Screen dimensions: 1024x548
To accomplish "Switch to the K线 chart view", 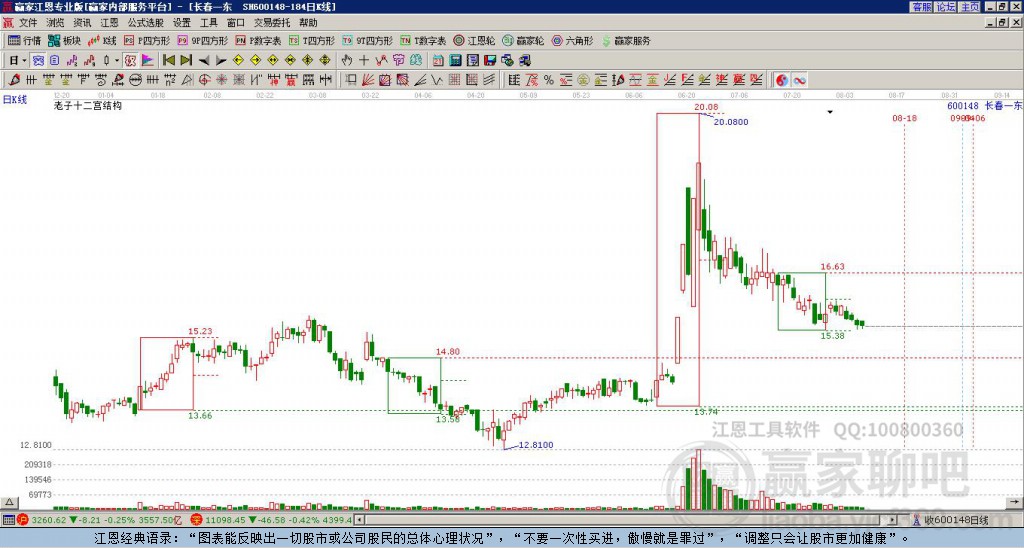I will 102,40.
